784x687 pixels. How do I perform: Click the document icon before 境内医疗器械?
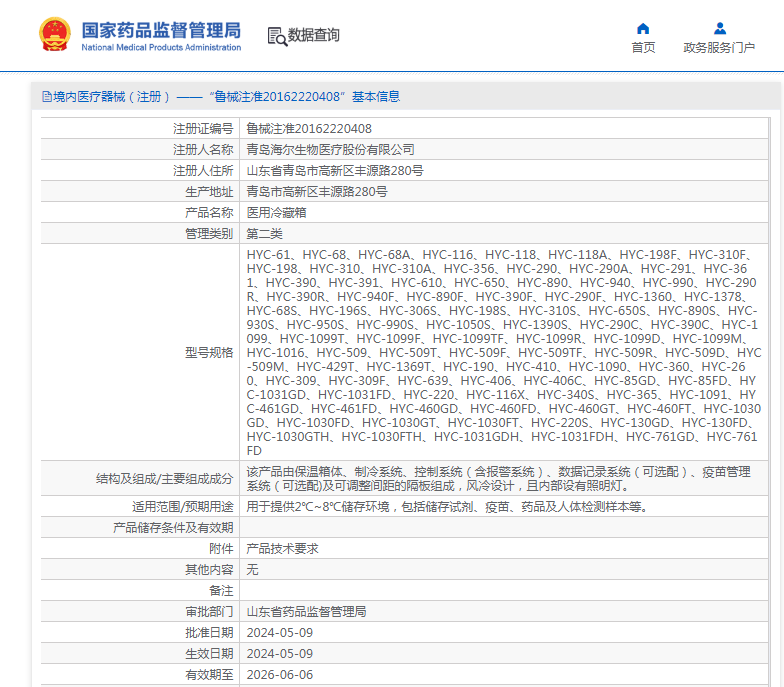click(x=46, y=97)
